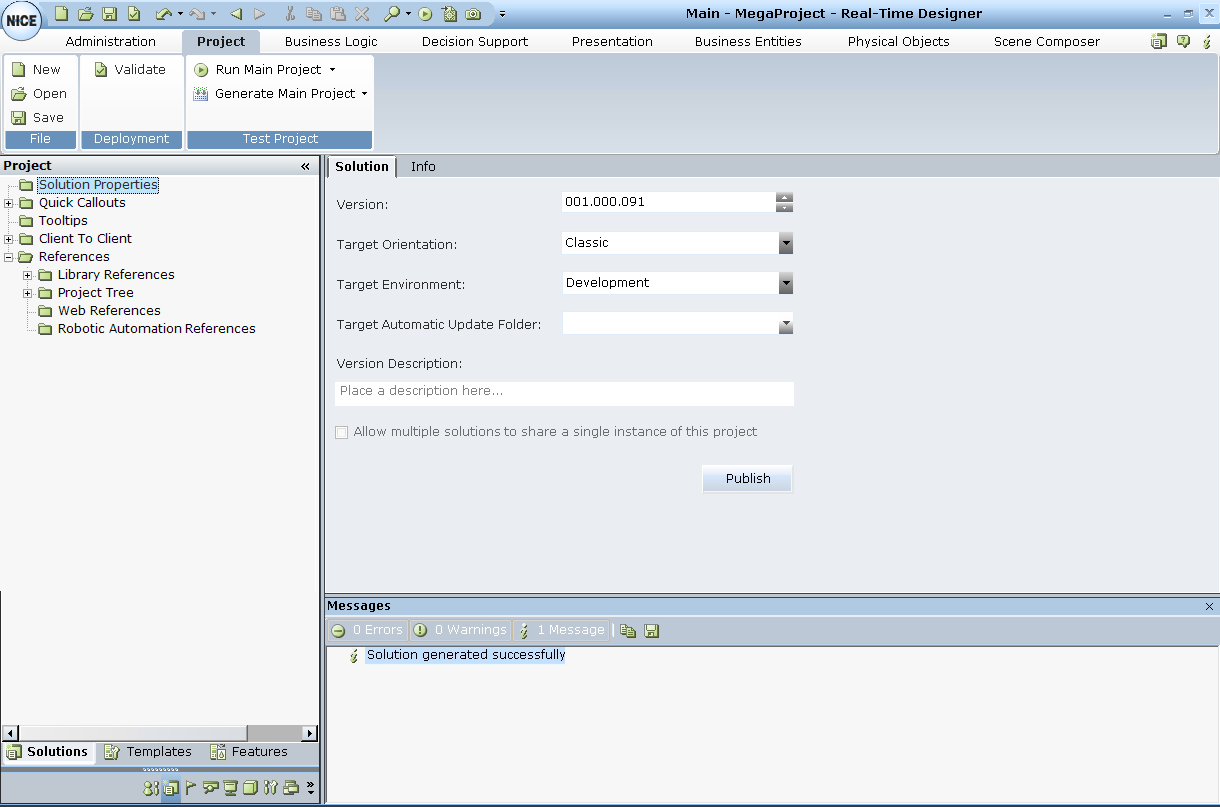Image resolution: width=1220 pixels, height=807 pixels.
Task: Click the green play icon in quick toolbar
Action: coord(425,14)
